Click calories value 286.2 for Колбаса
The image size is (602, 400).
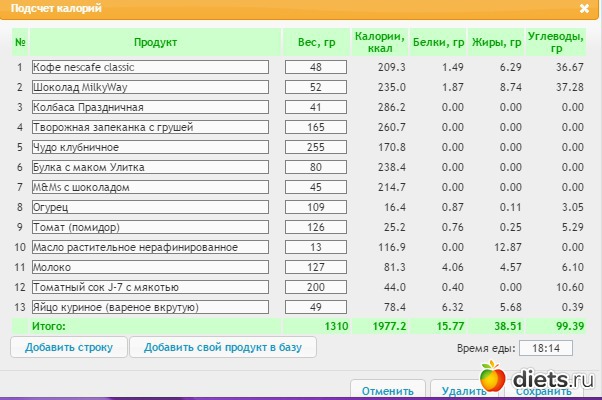(x=392, y=107)
